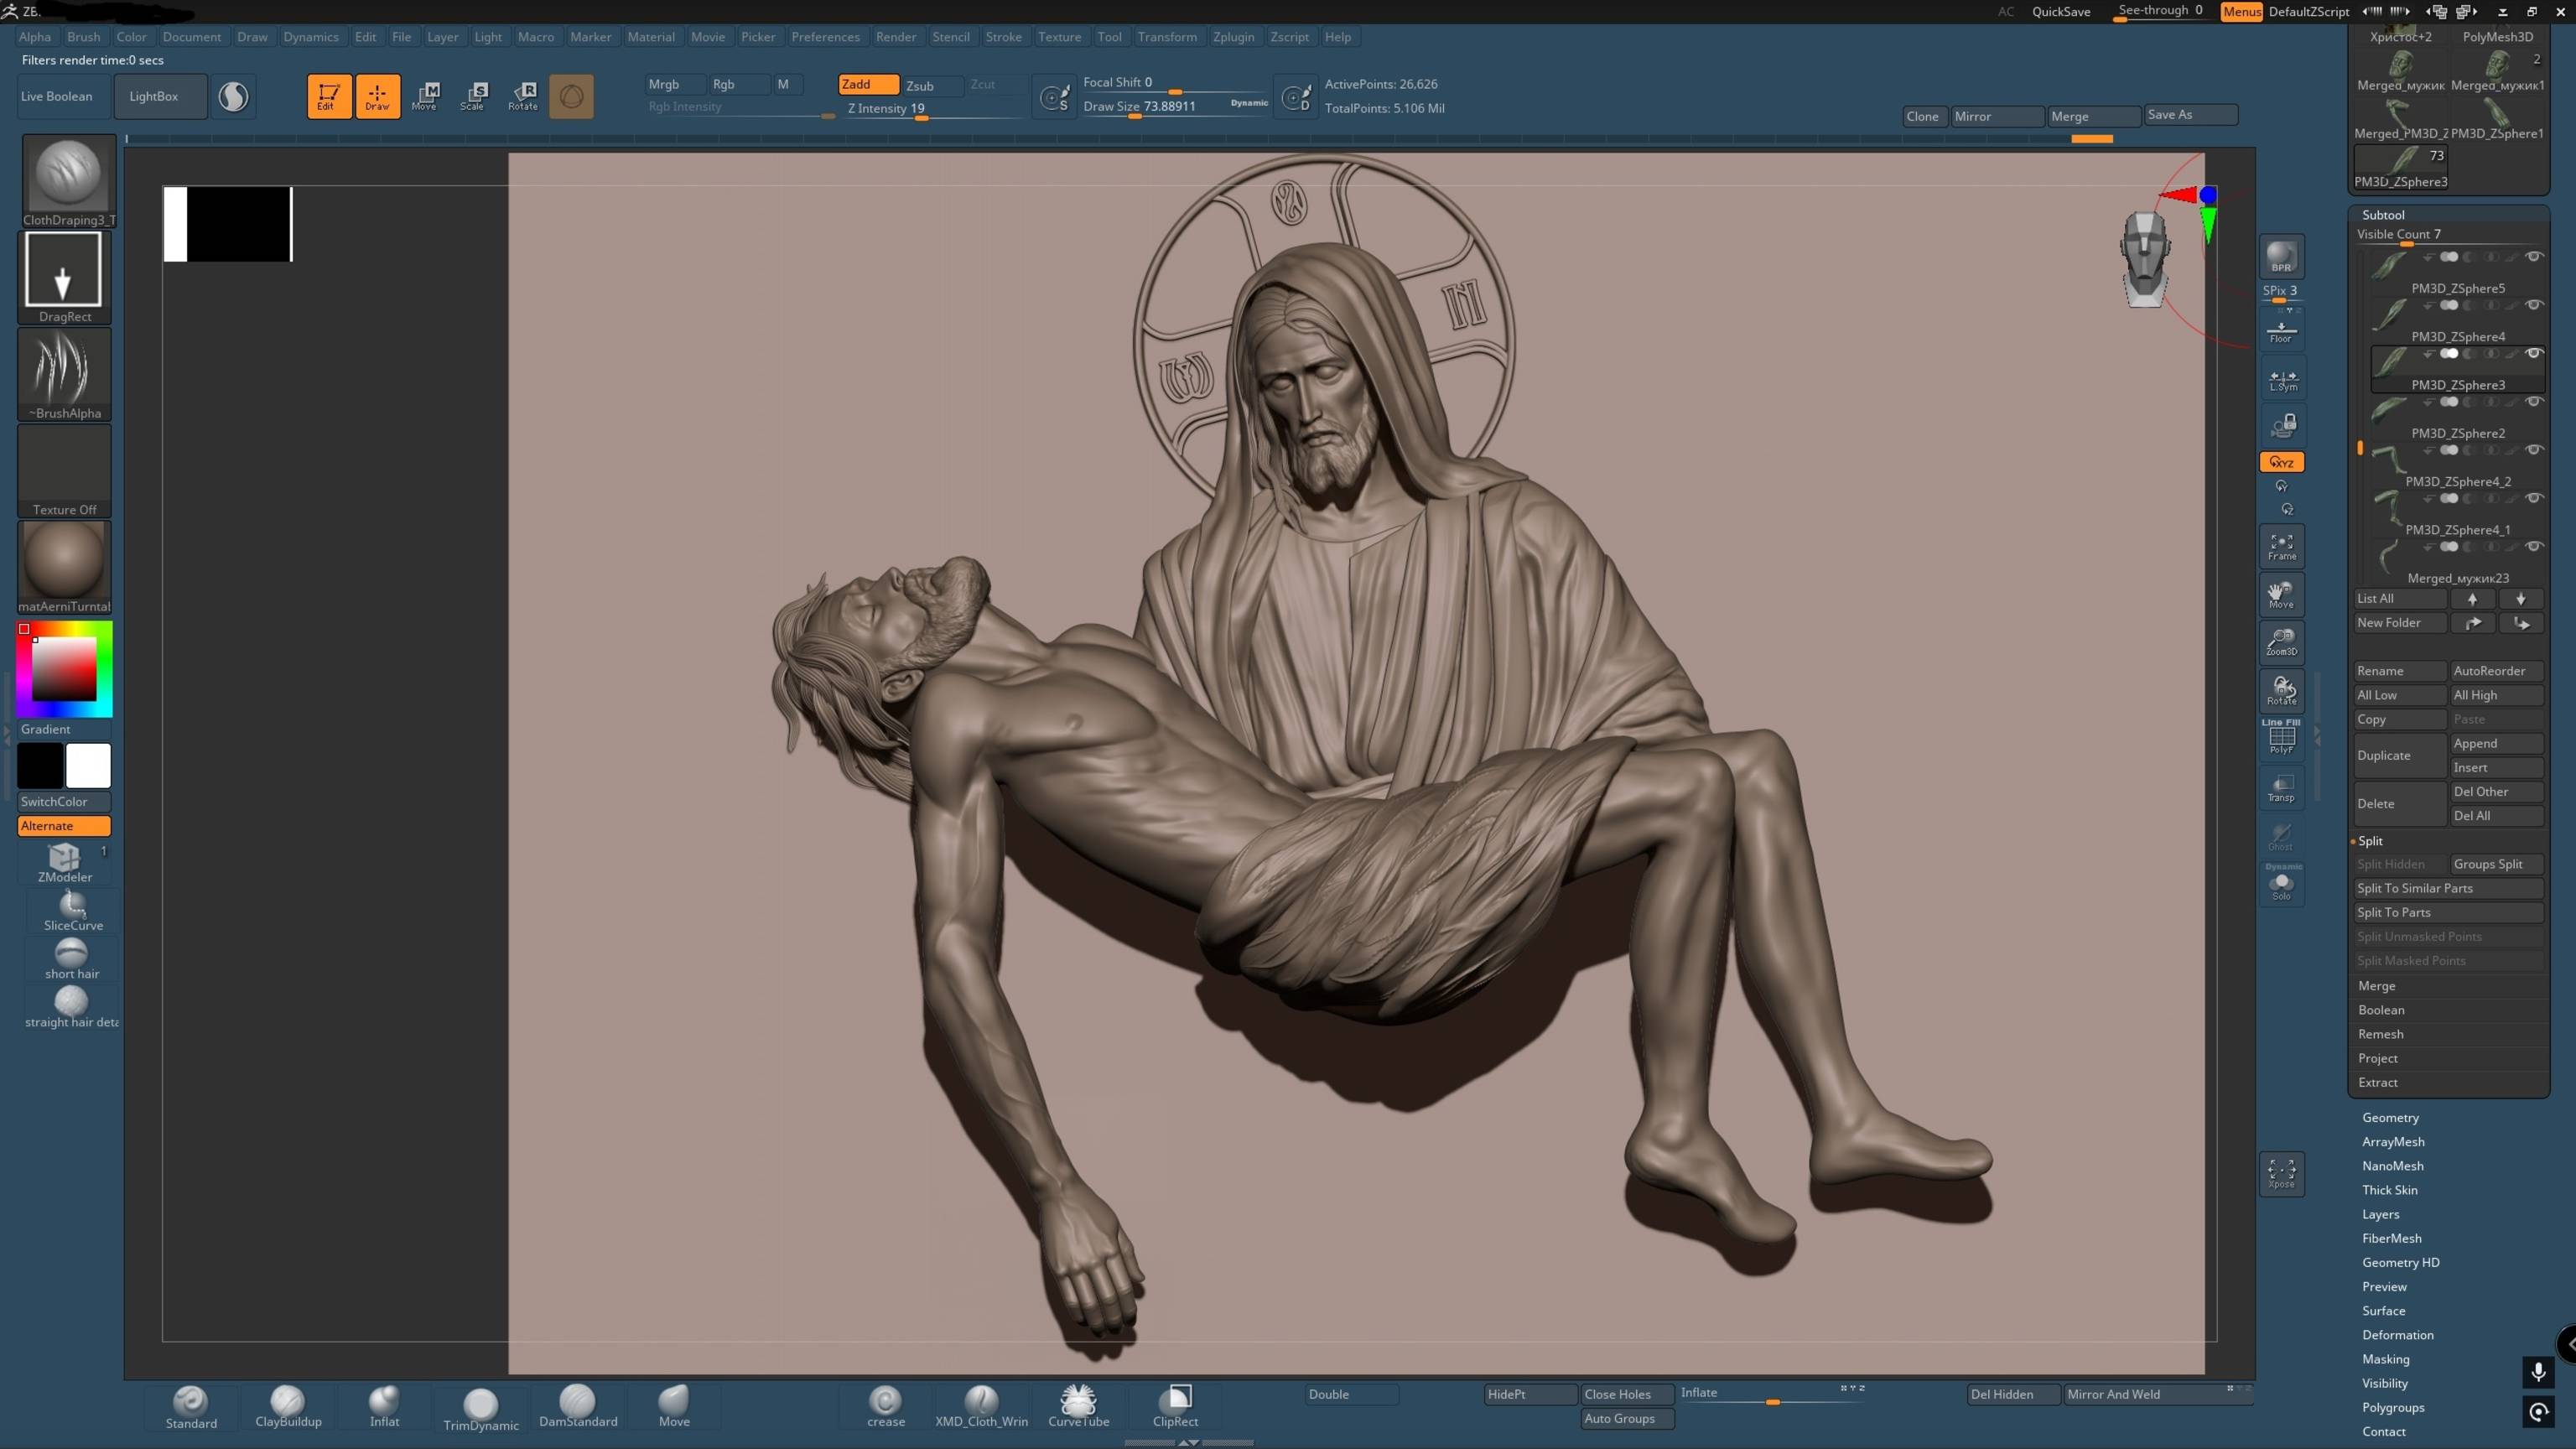Choose the ClipRect brush

coord(1175,1407)
